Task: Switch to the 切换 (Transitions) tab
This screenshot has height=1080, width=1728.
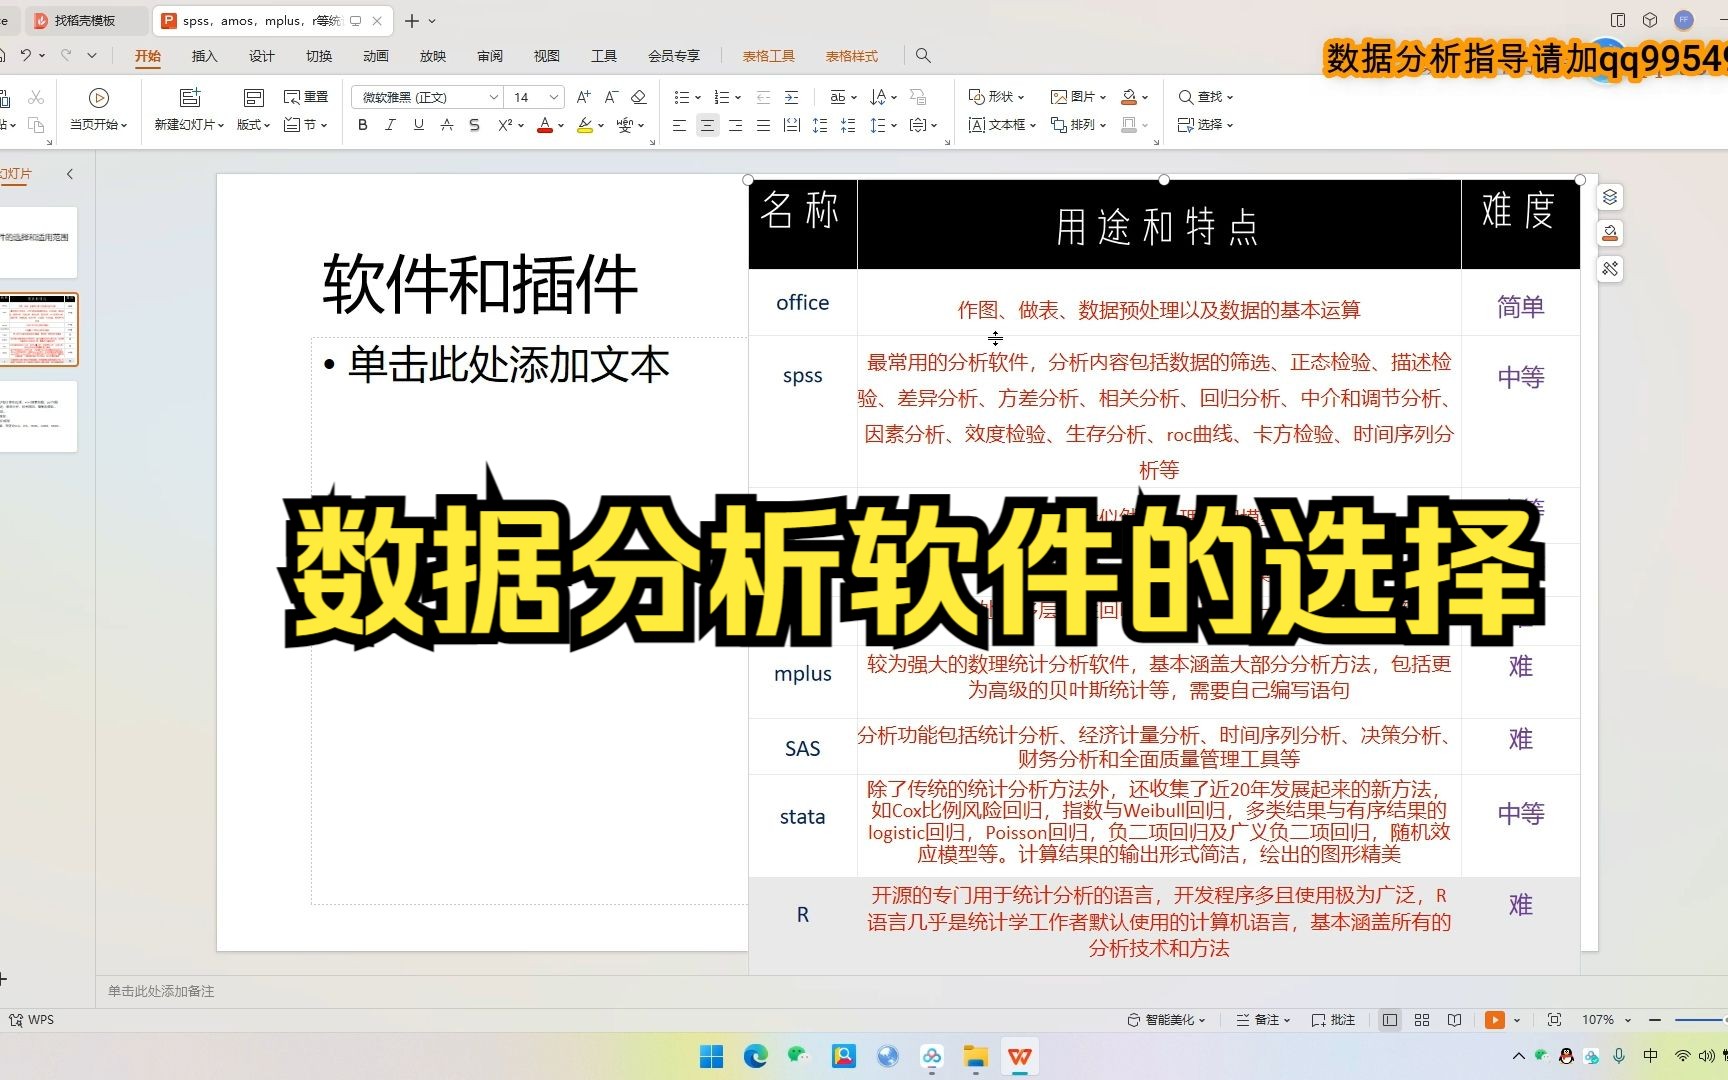Action: pos(319,56)
